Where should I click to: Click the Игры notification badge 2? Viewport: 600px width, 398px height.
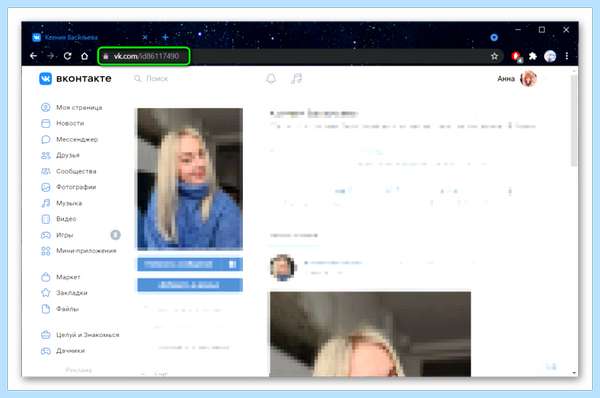pyautogui.click(x=116, y=235)
